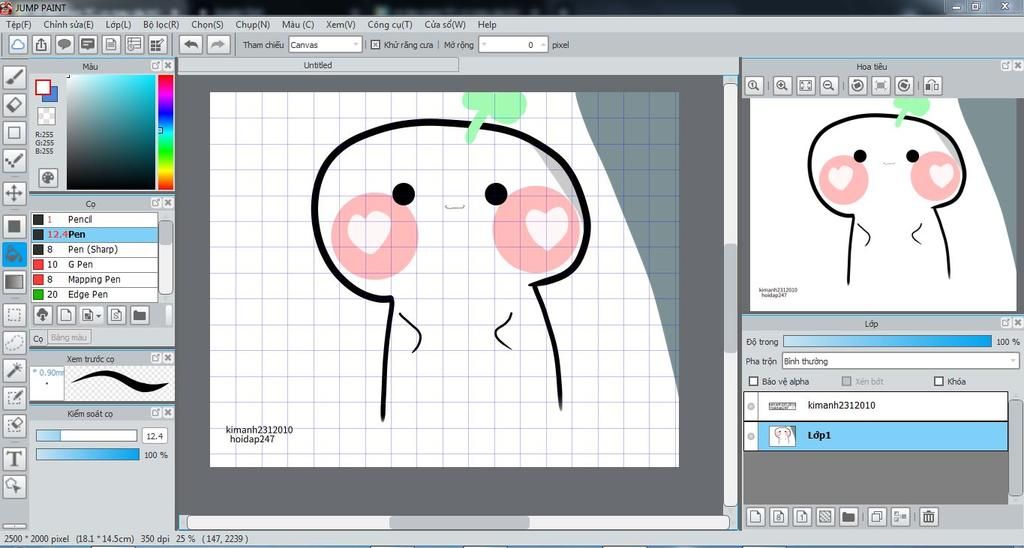The width and height of the screenshot is (1024, 548).
Task: Click the brush size slider at 12.4
Action: tap(86, 436)
